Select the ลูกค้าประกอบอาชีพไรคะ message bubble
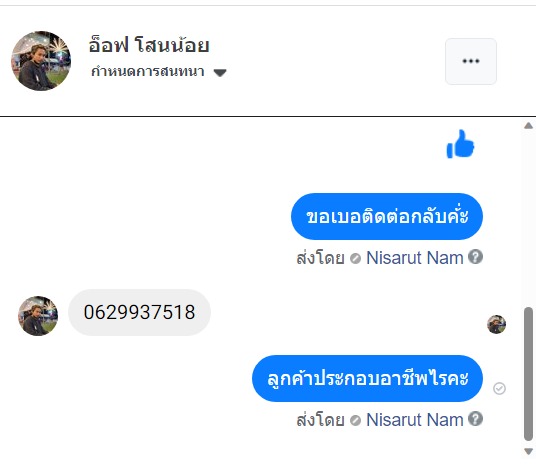 tap(367, 379)
